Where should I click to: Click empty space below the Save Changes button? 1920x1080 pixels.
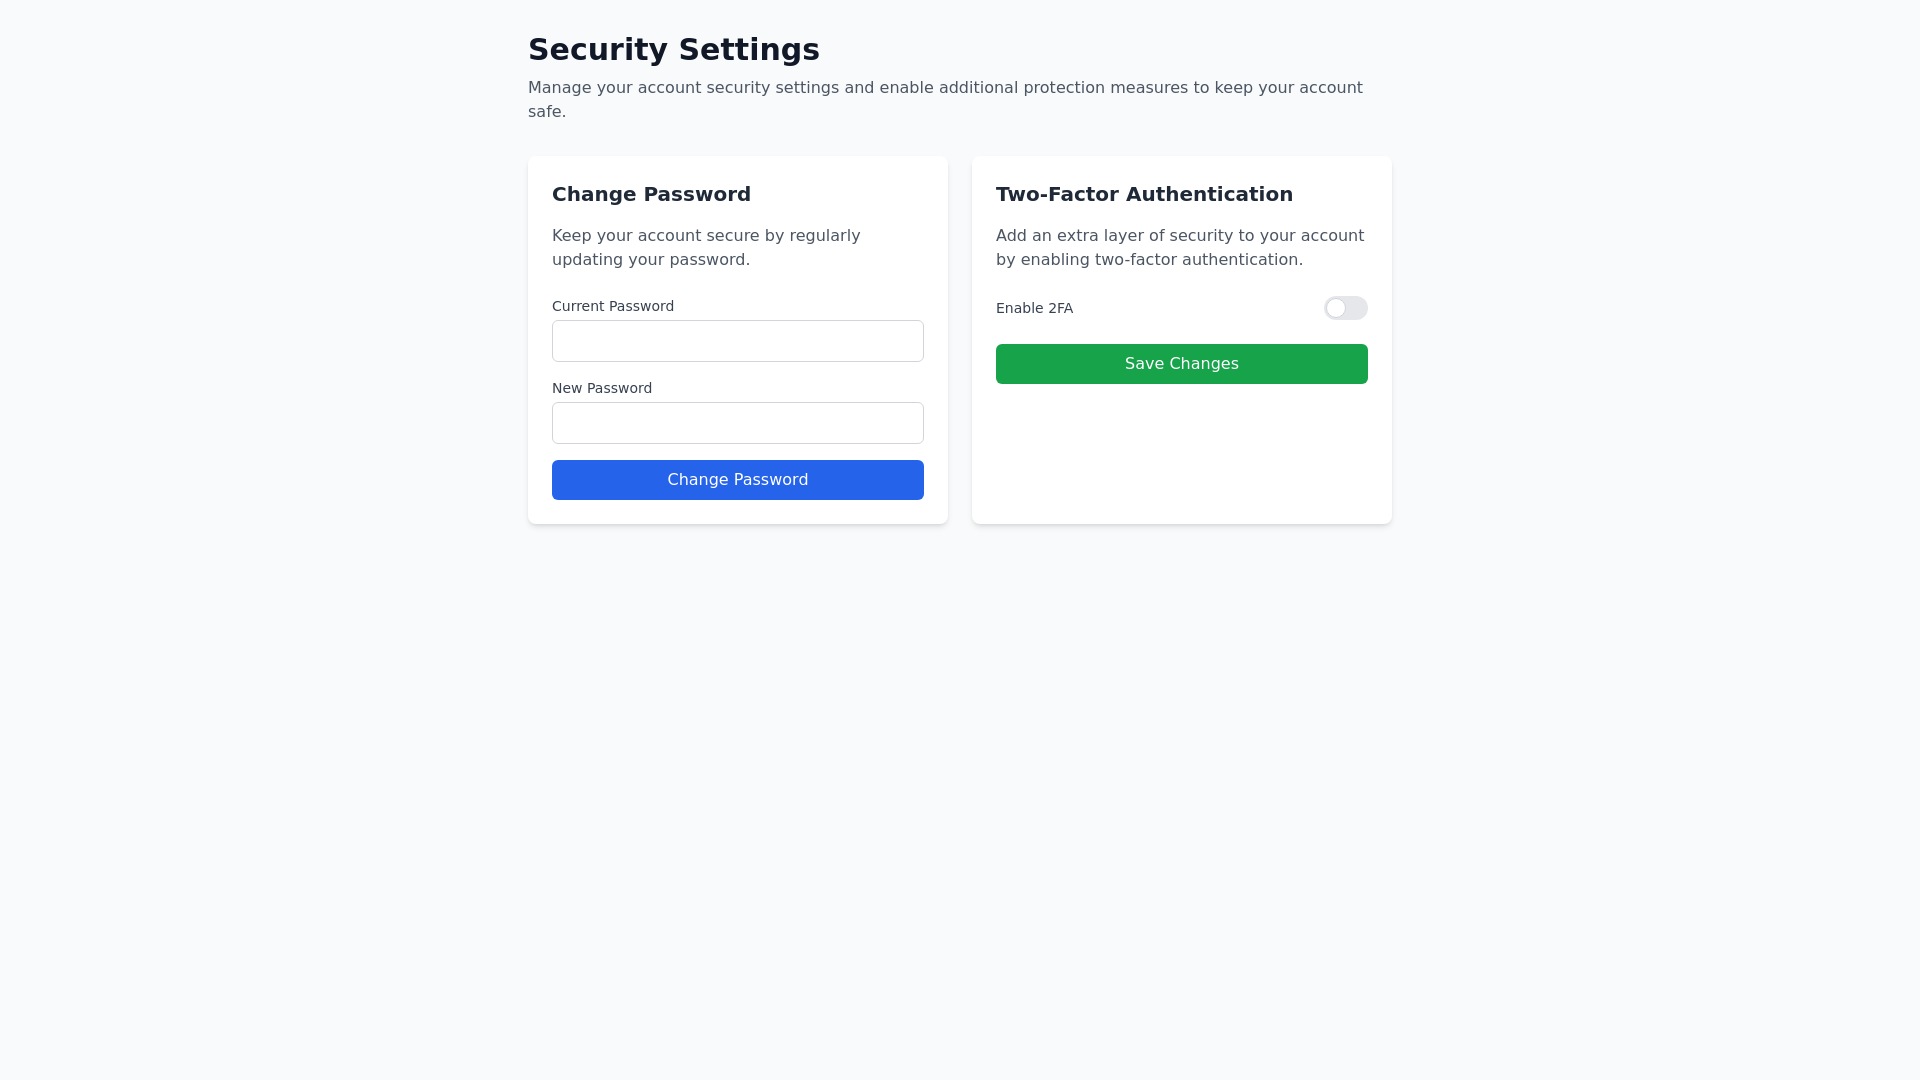pyautogui.click(x=1181, y=455)
